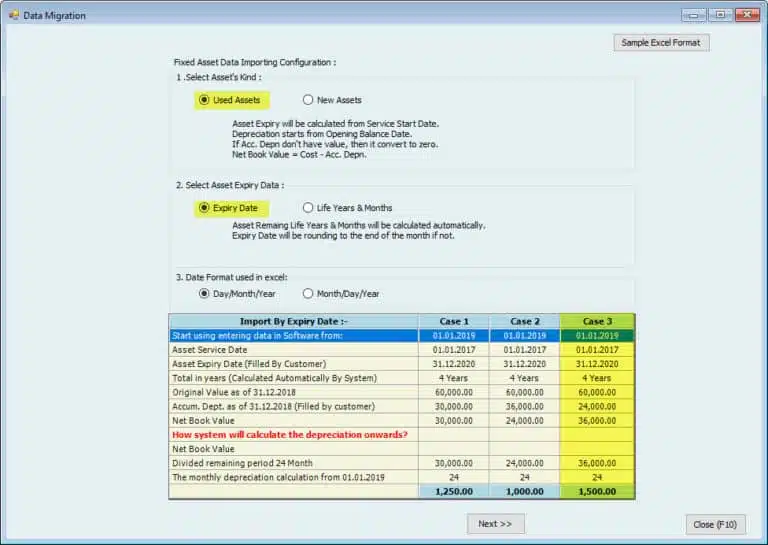Choose Life Years & Months option
This screenshot has height=545, width=768.
308,208
